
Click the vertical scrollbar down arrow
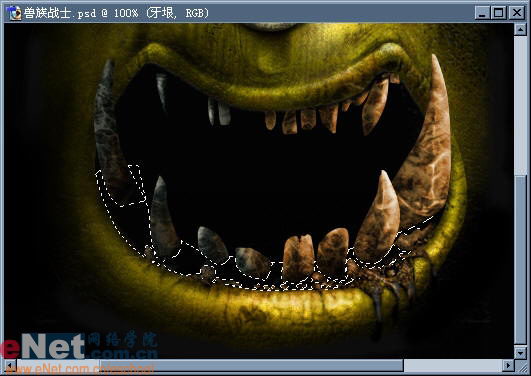click(x=520, y=353)
